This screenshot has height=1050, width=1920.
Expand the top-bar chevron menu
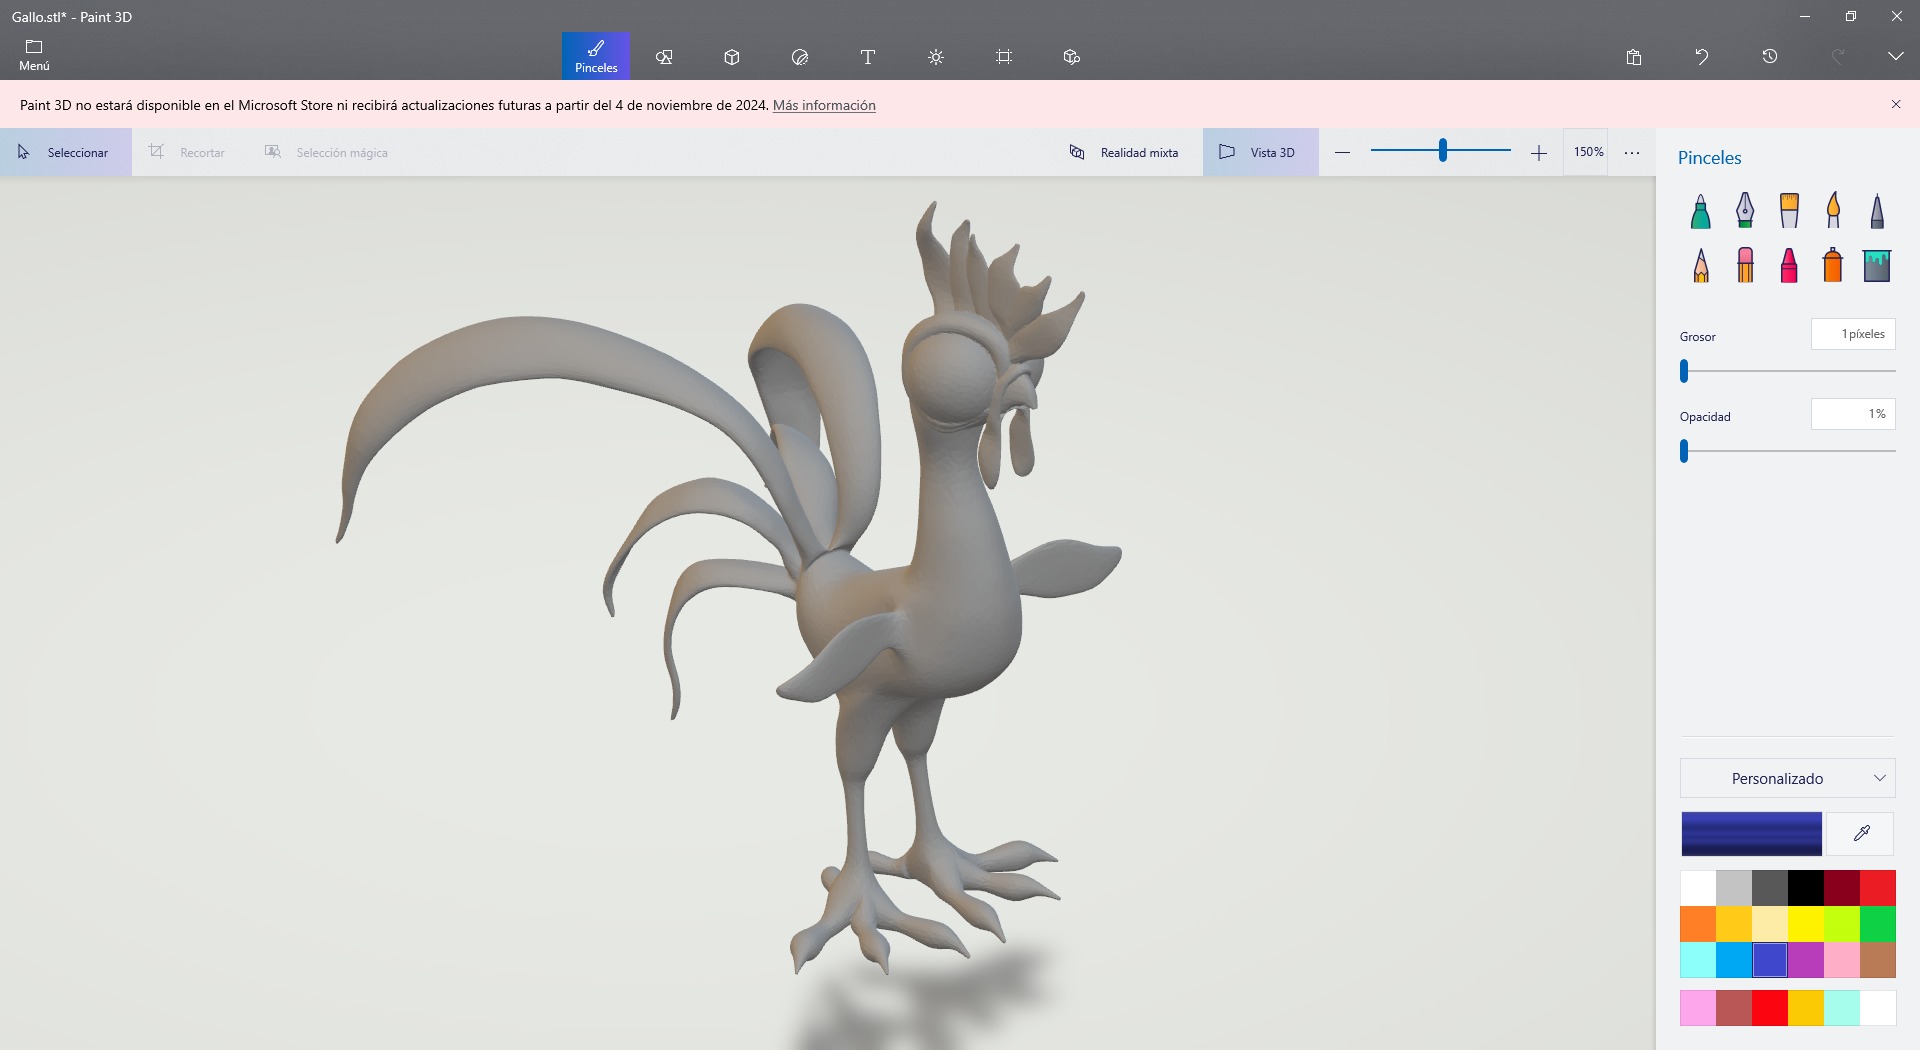point(1896,57)
